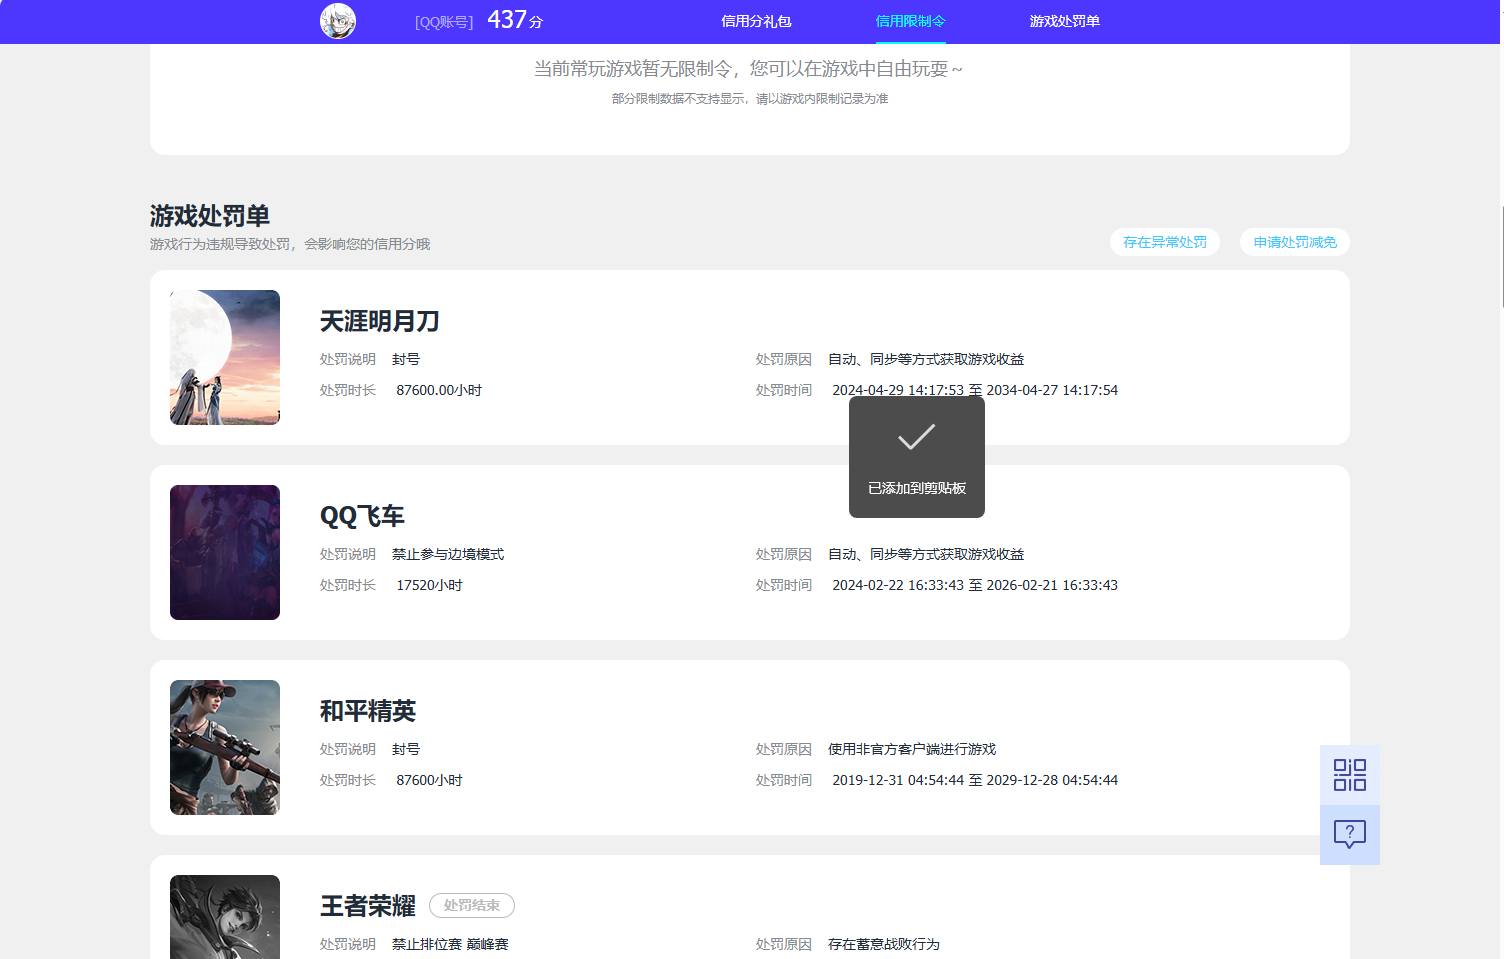
Task: Go to the 游戏处罚单 tab
Action: pos(1064,21)
